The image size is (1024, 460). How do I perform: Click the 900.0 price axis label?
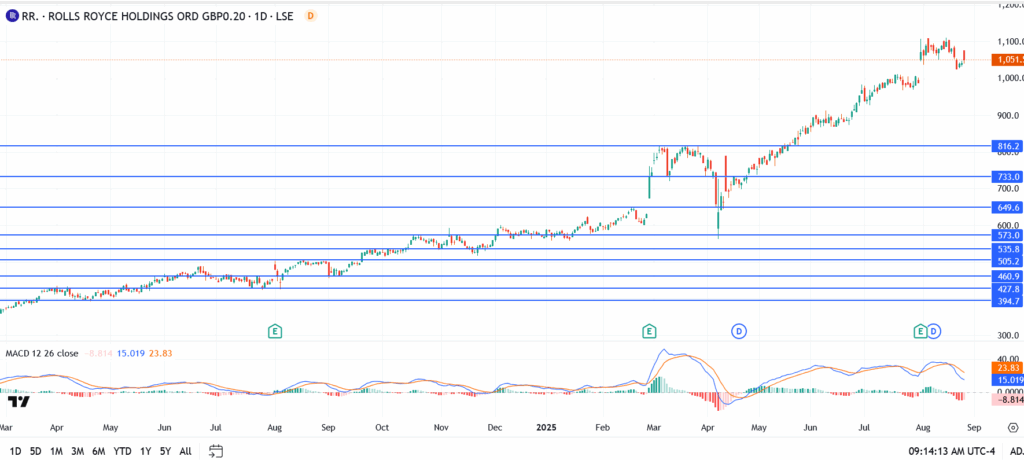click(x=1010, y=116)
